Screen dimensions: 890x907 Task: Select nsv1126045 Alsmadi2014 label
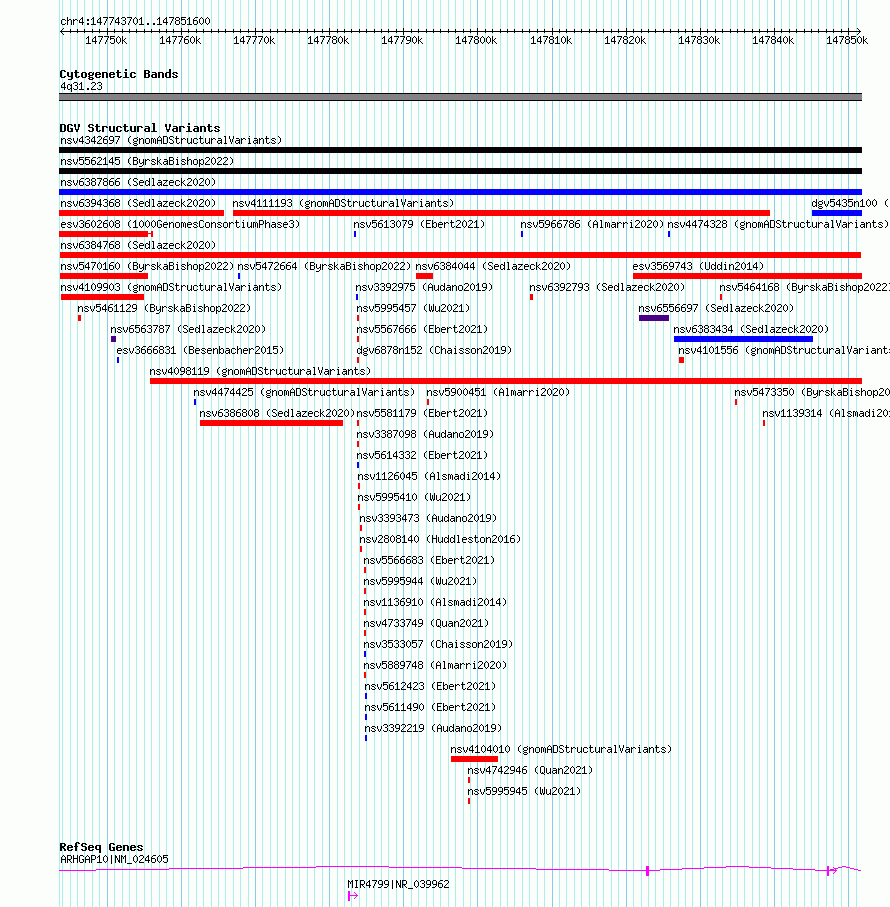point(429,477)
